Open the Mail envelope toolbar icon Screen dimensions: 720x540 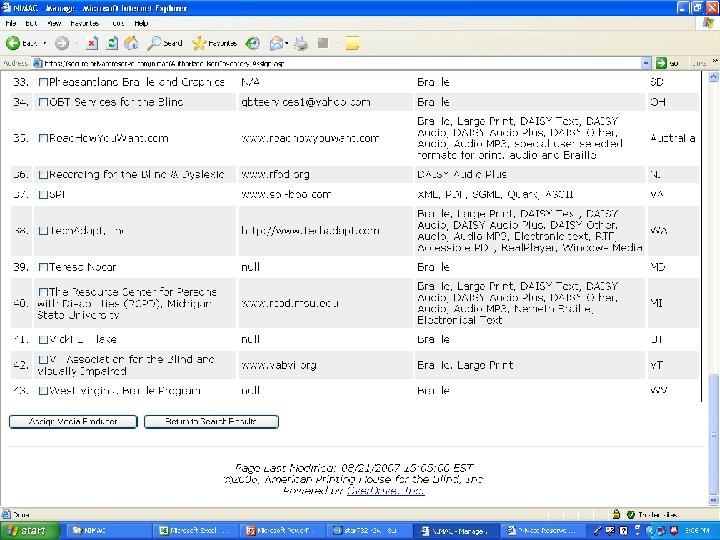tap(276, 43)
